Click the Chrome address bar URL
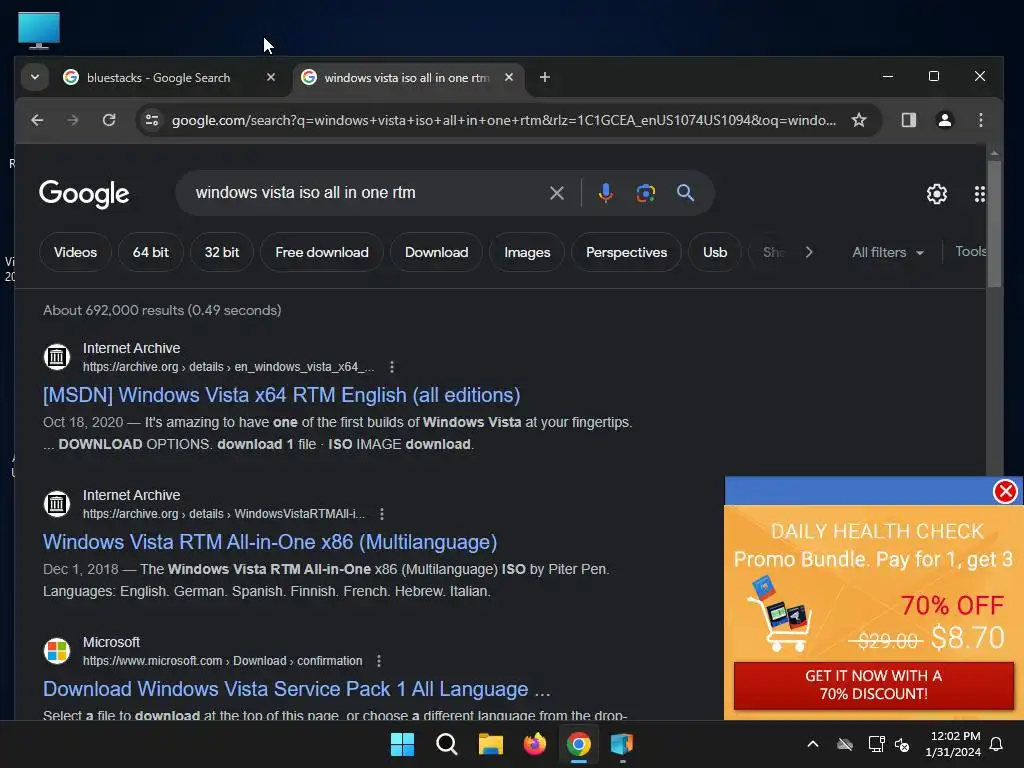Image resolution: width=1024 pixels, height=768 pixels. pyautogui.click(x=504, y=120)
